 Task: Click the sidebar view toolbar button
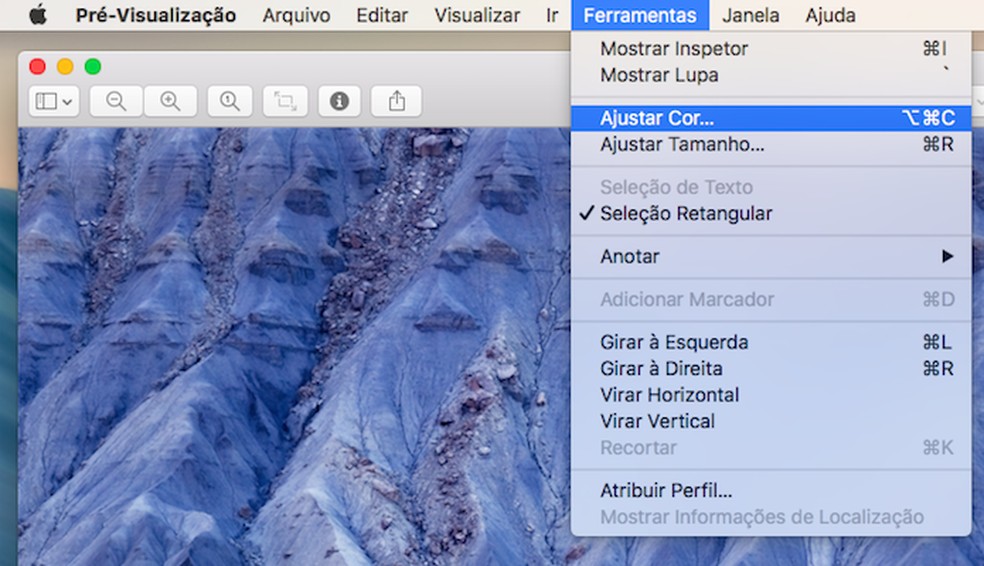point(54,101)
